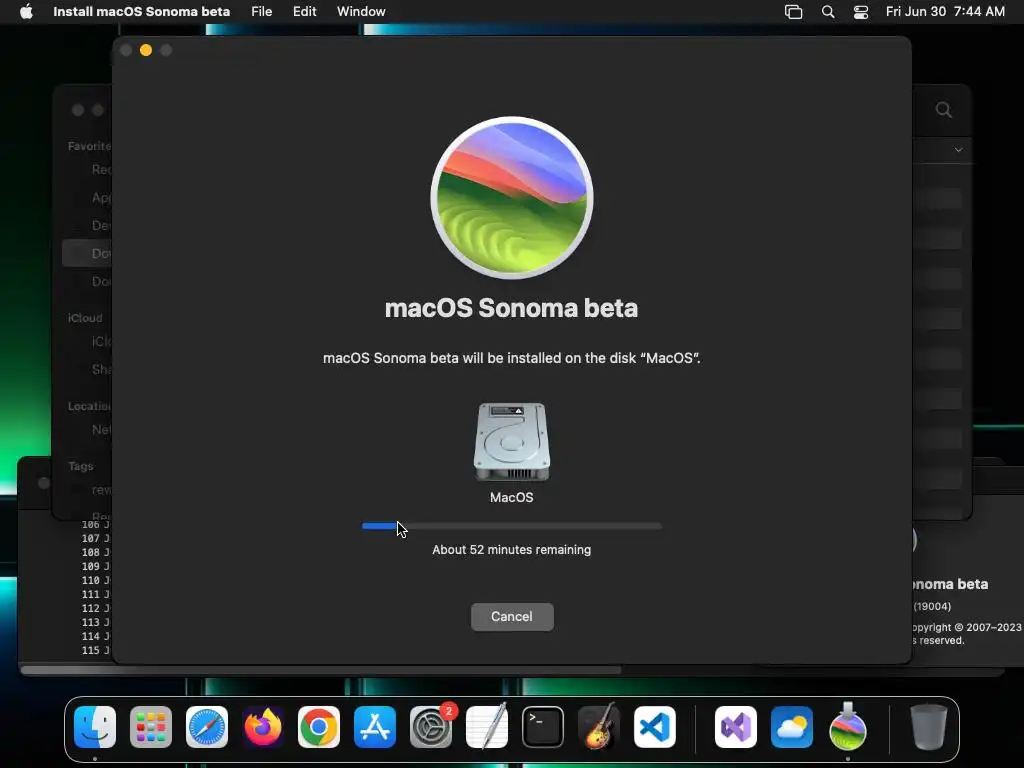Click search icon in background Finder window
This screenshot has width=1024, height=768.
pyautogui.click(x=944, y=110)
